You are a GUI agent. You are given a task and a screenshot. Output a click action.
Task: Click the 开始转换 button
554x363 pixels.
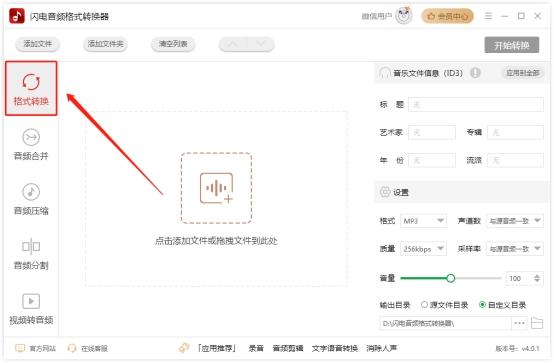512,45
